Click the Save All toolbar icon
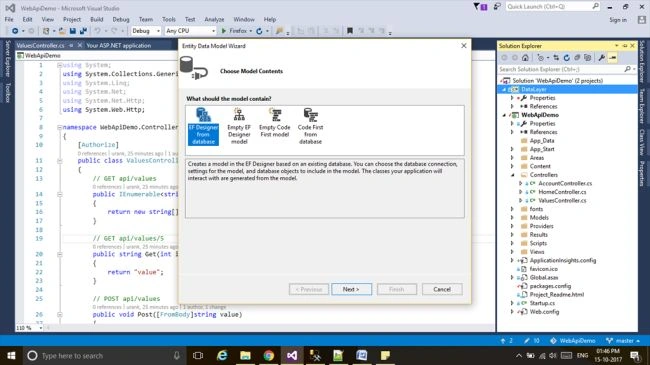Viewport: 650px width, 365px height. click(x=83, y=31)
